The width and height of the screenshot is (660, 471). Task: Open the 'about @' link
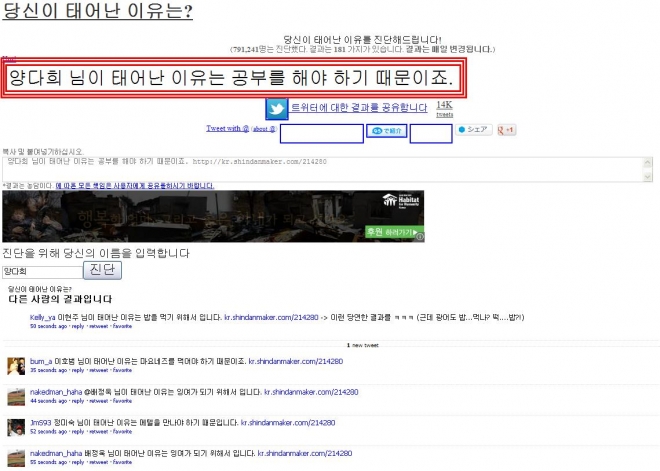pyautogui.click(x=264, y=129)
